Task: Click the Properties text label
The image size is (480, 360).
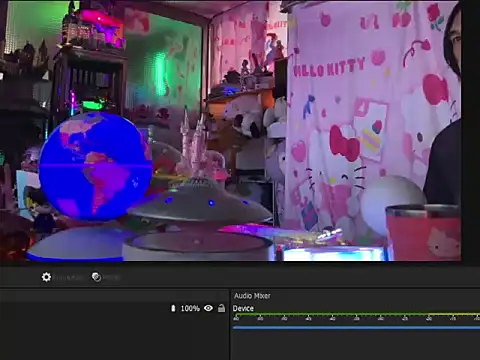Action: (x=69, y=277)
